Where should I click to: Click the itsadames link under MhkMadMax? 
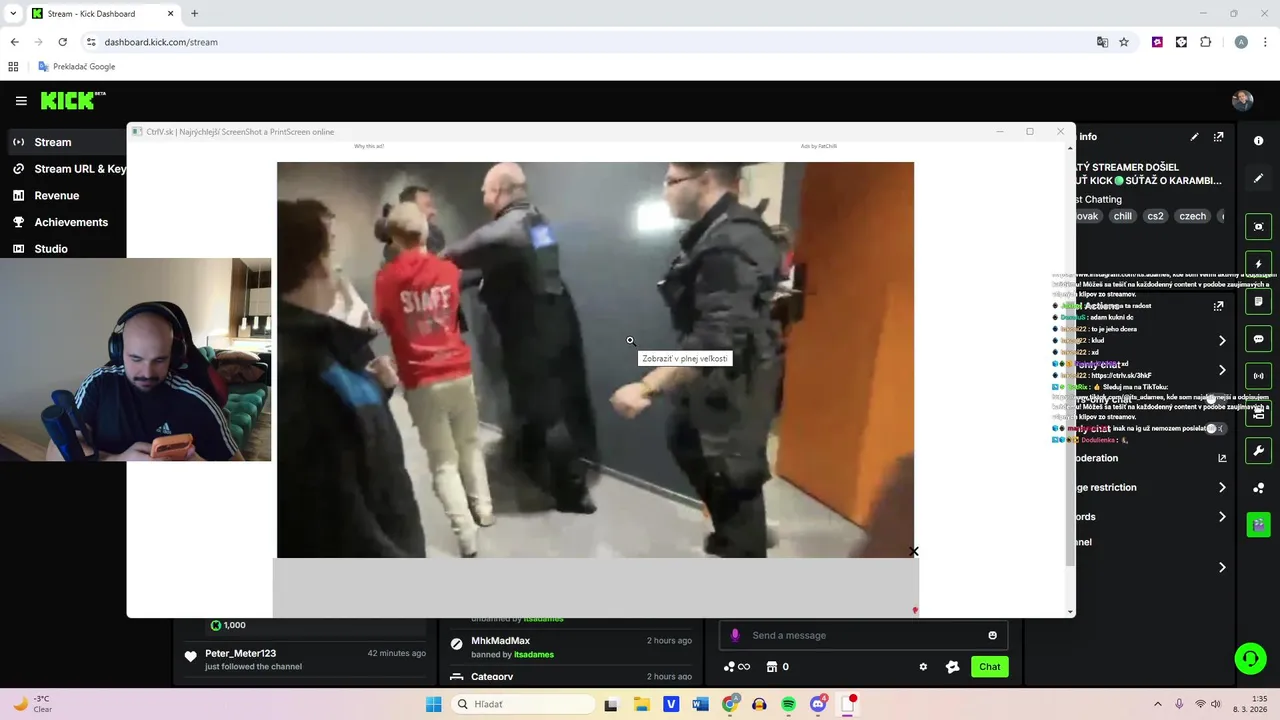[x=533, y=654]
